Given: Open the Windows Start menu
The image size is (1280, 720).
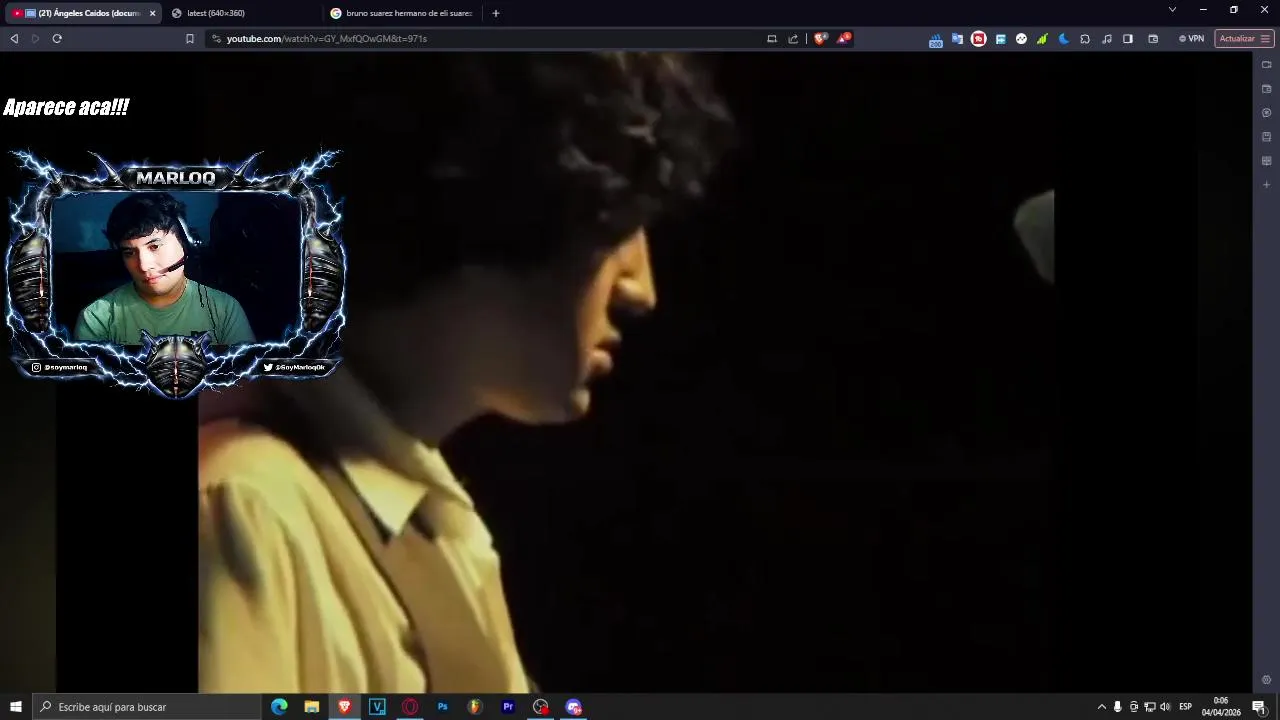Looking at the screenshot, I should pos(16,707).
